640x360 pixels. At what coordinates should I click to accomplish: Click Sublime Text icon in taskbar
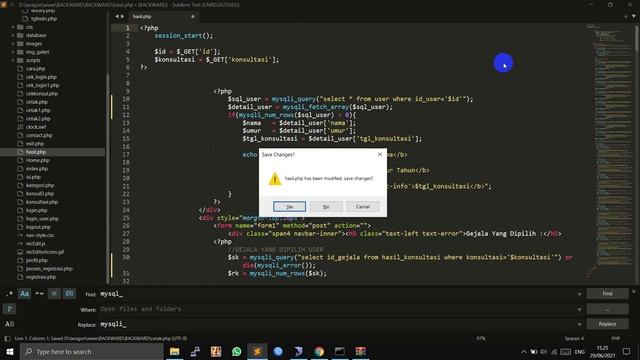[257, 351]
